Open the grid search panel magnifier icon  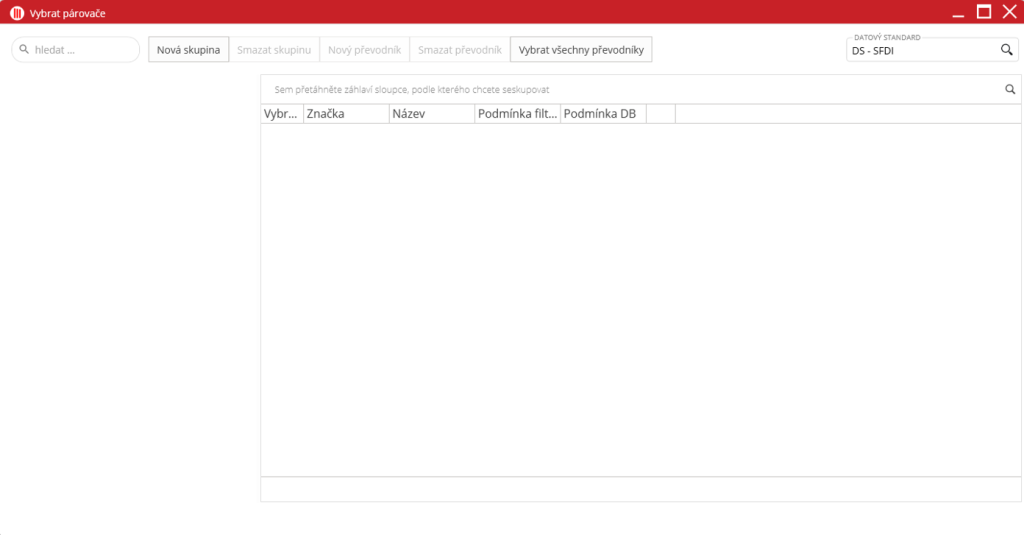[x=1010, y=89]
